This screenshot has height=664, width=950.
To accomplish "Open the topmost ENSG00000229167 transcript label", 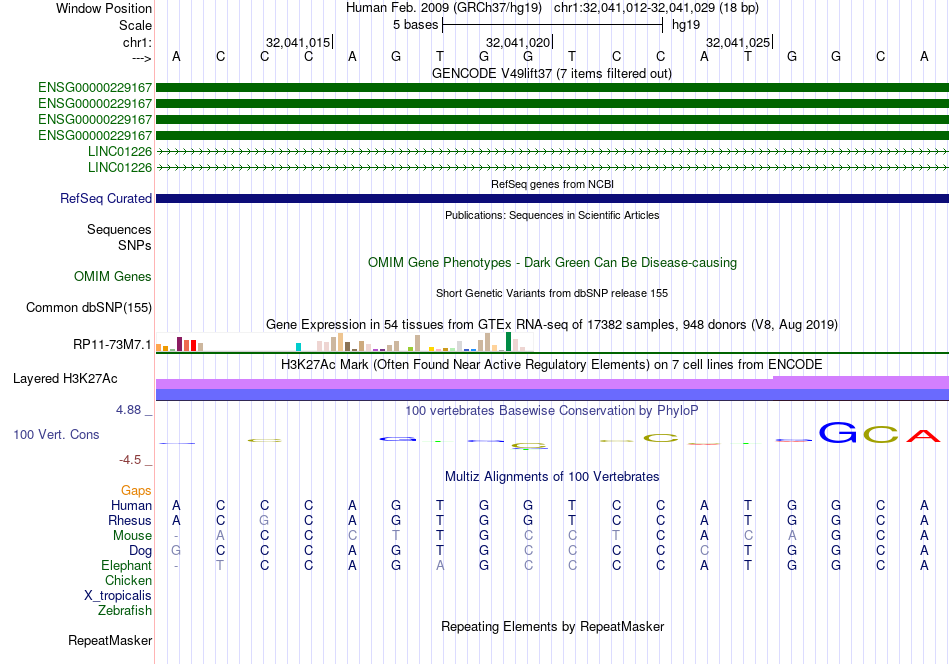I will click(x=95, y=88).
